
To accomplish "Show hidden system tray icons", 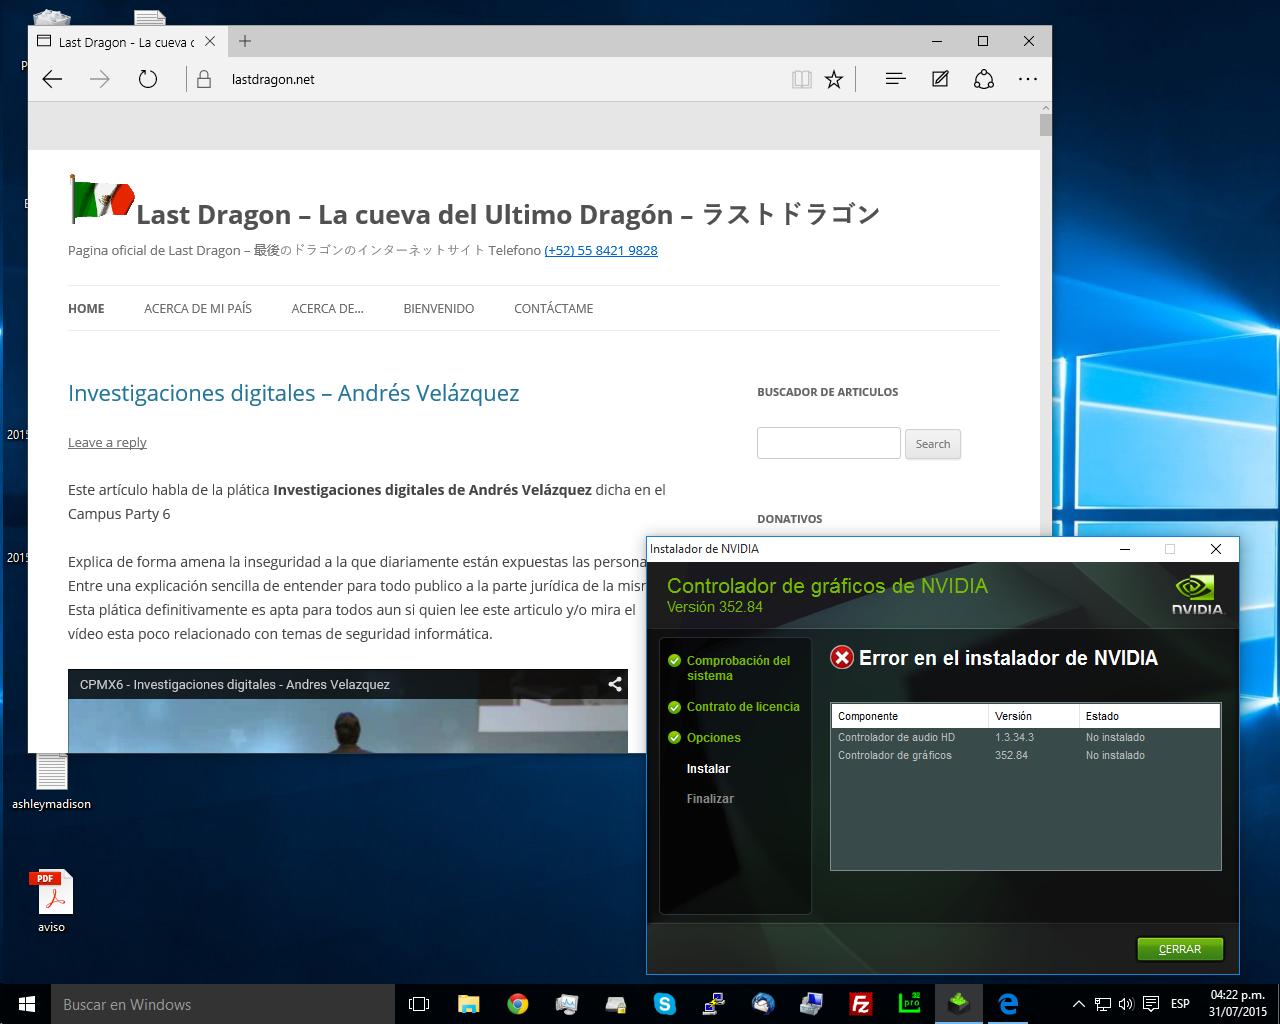I will (x=1078, y=1004).
